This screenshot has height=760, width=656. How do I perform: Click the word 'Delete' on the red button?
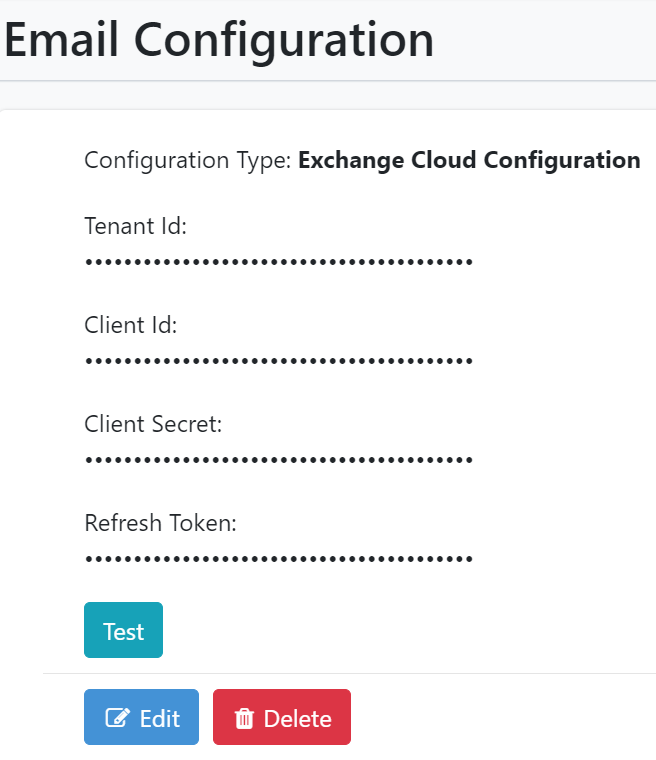(x=297, y=718)
